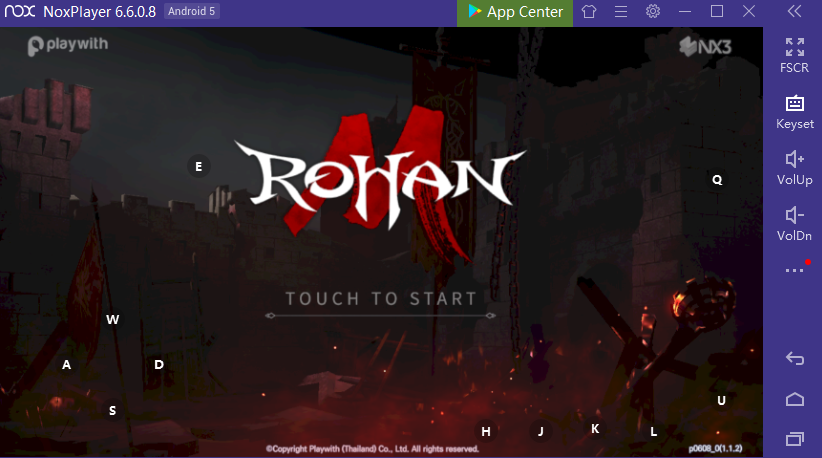Click the D key mapping marker

click(159, 365)
